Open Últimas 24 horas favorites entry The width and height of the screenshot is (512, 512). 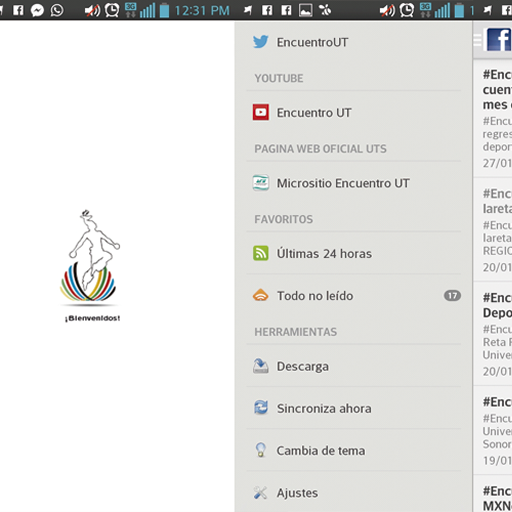tap(354, 253)
